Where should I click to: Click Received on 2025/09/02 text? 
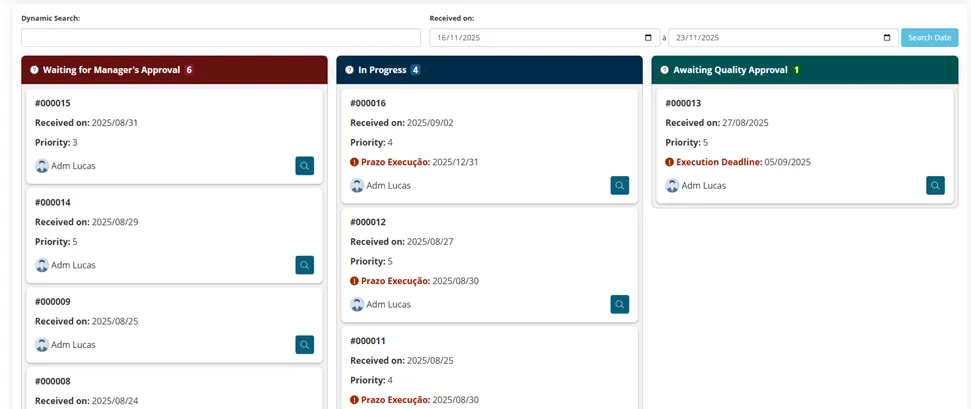coord(401,123)
